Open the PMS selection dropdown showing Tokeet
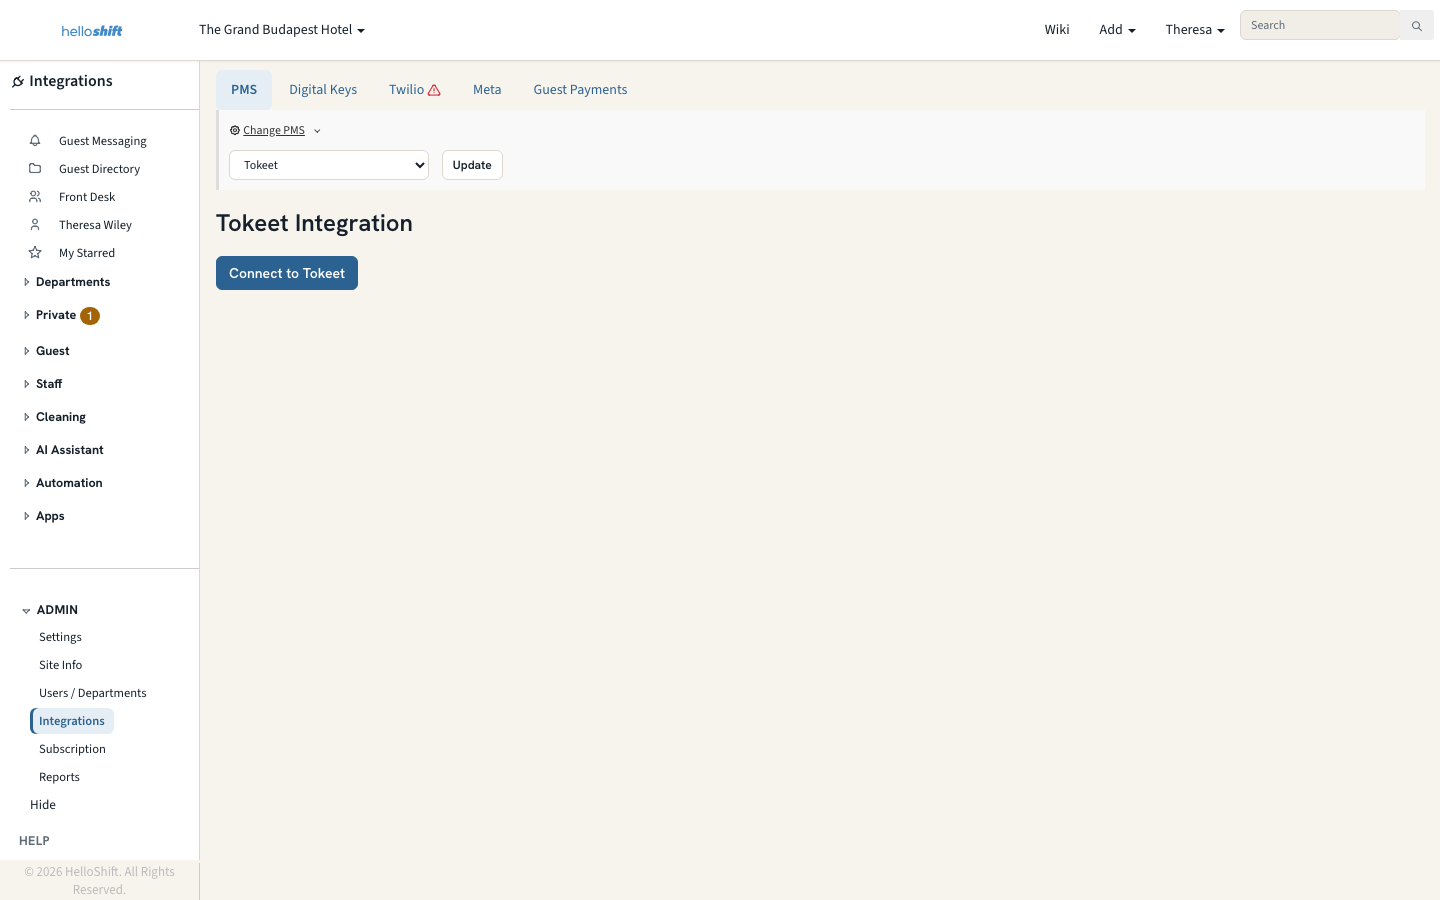This screenshot has width=1440, height=900. [x=329, y=165]
